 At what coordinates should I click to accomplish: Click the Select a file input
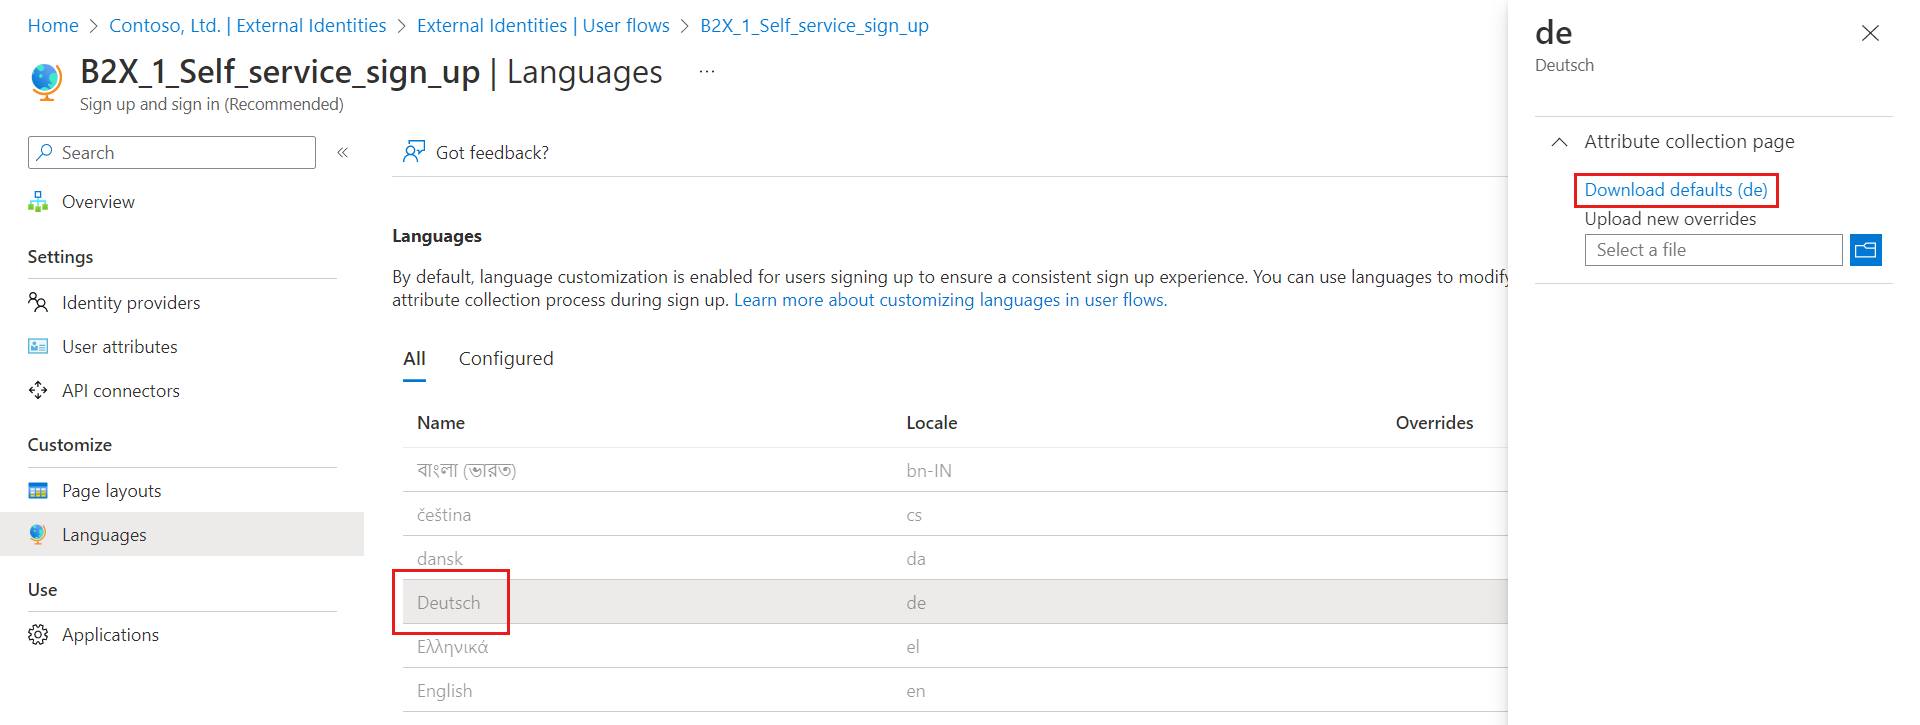(1713, 250)
